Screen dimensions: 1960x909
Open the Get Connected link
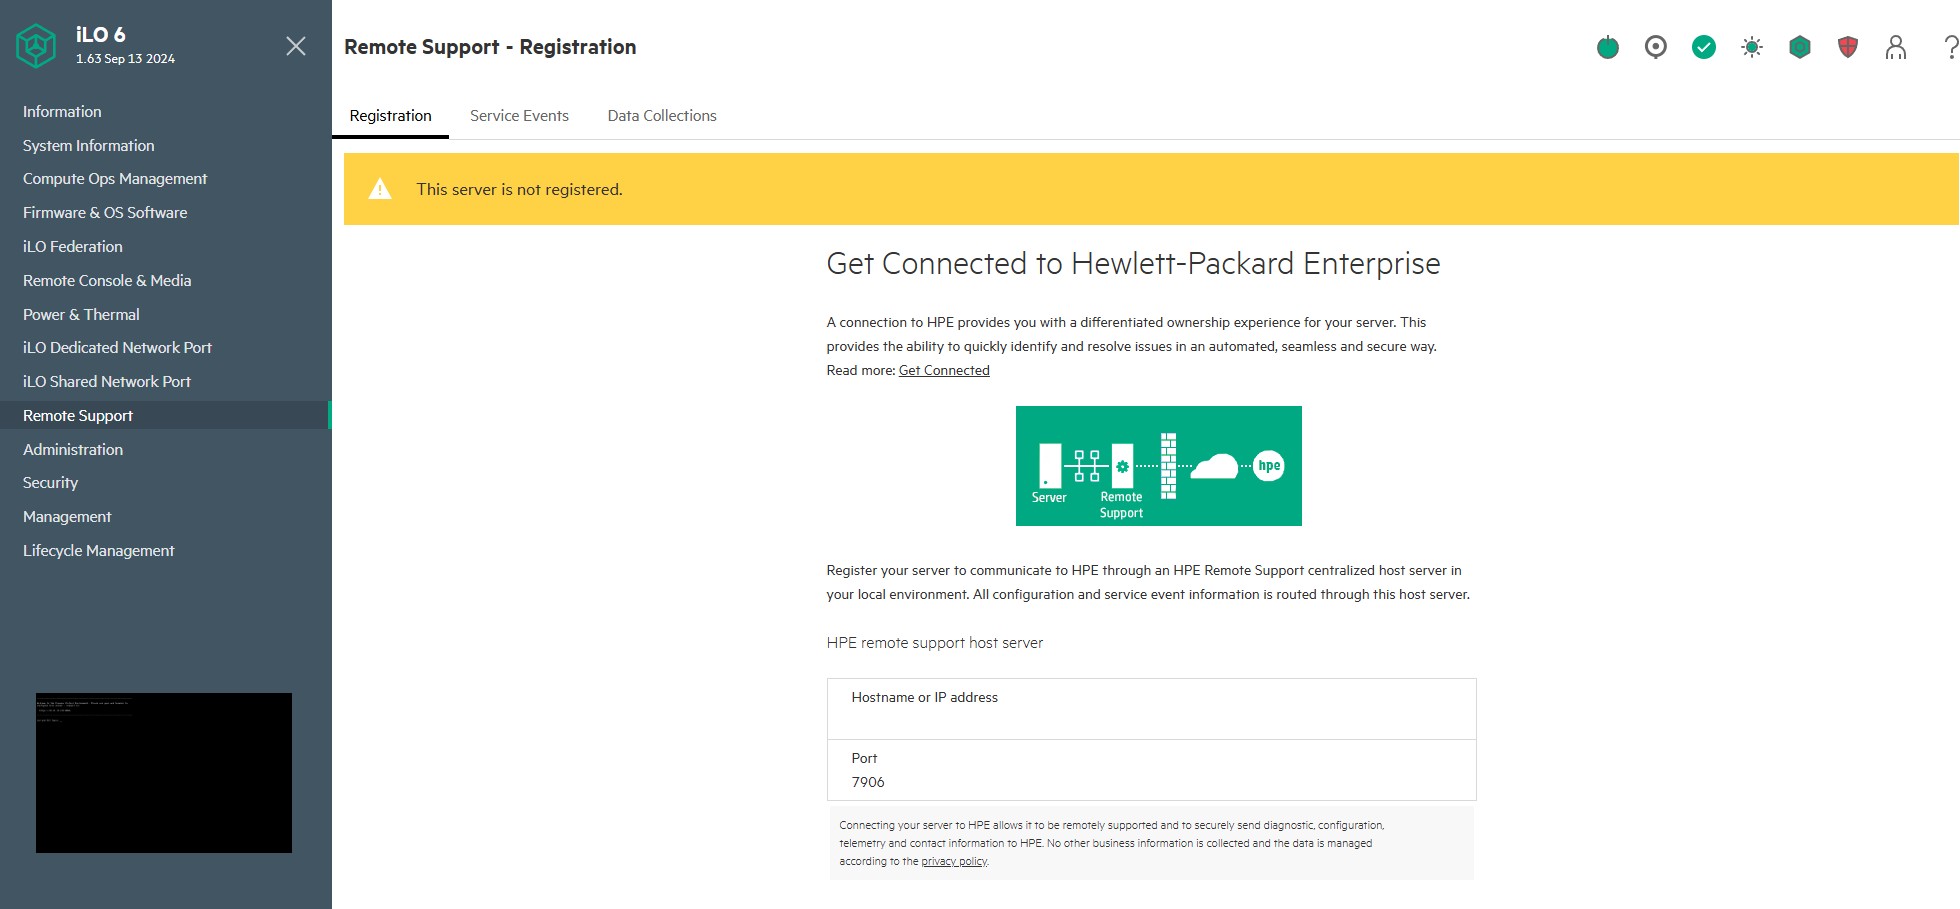pyautogui.click(x=944, y=370)
